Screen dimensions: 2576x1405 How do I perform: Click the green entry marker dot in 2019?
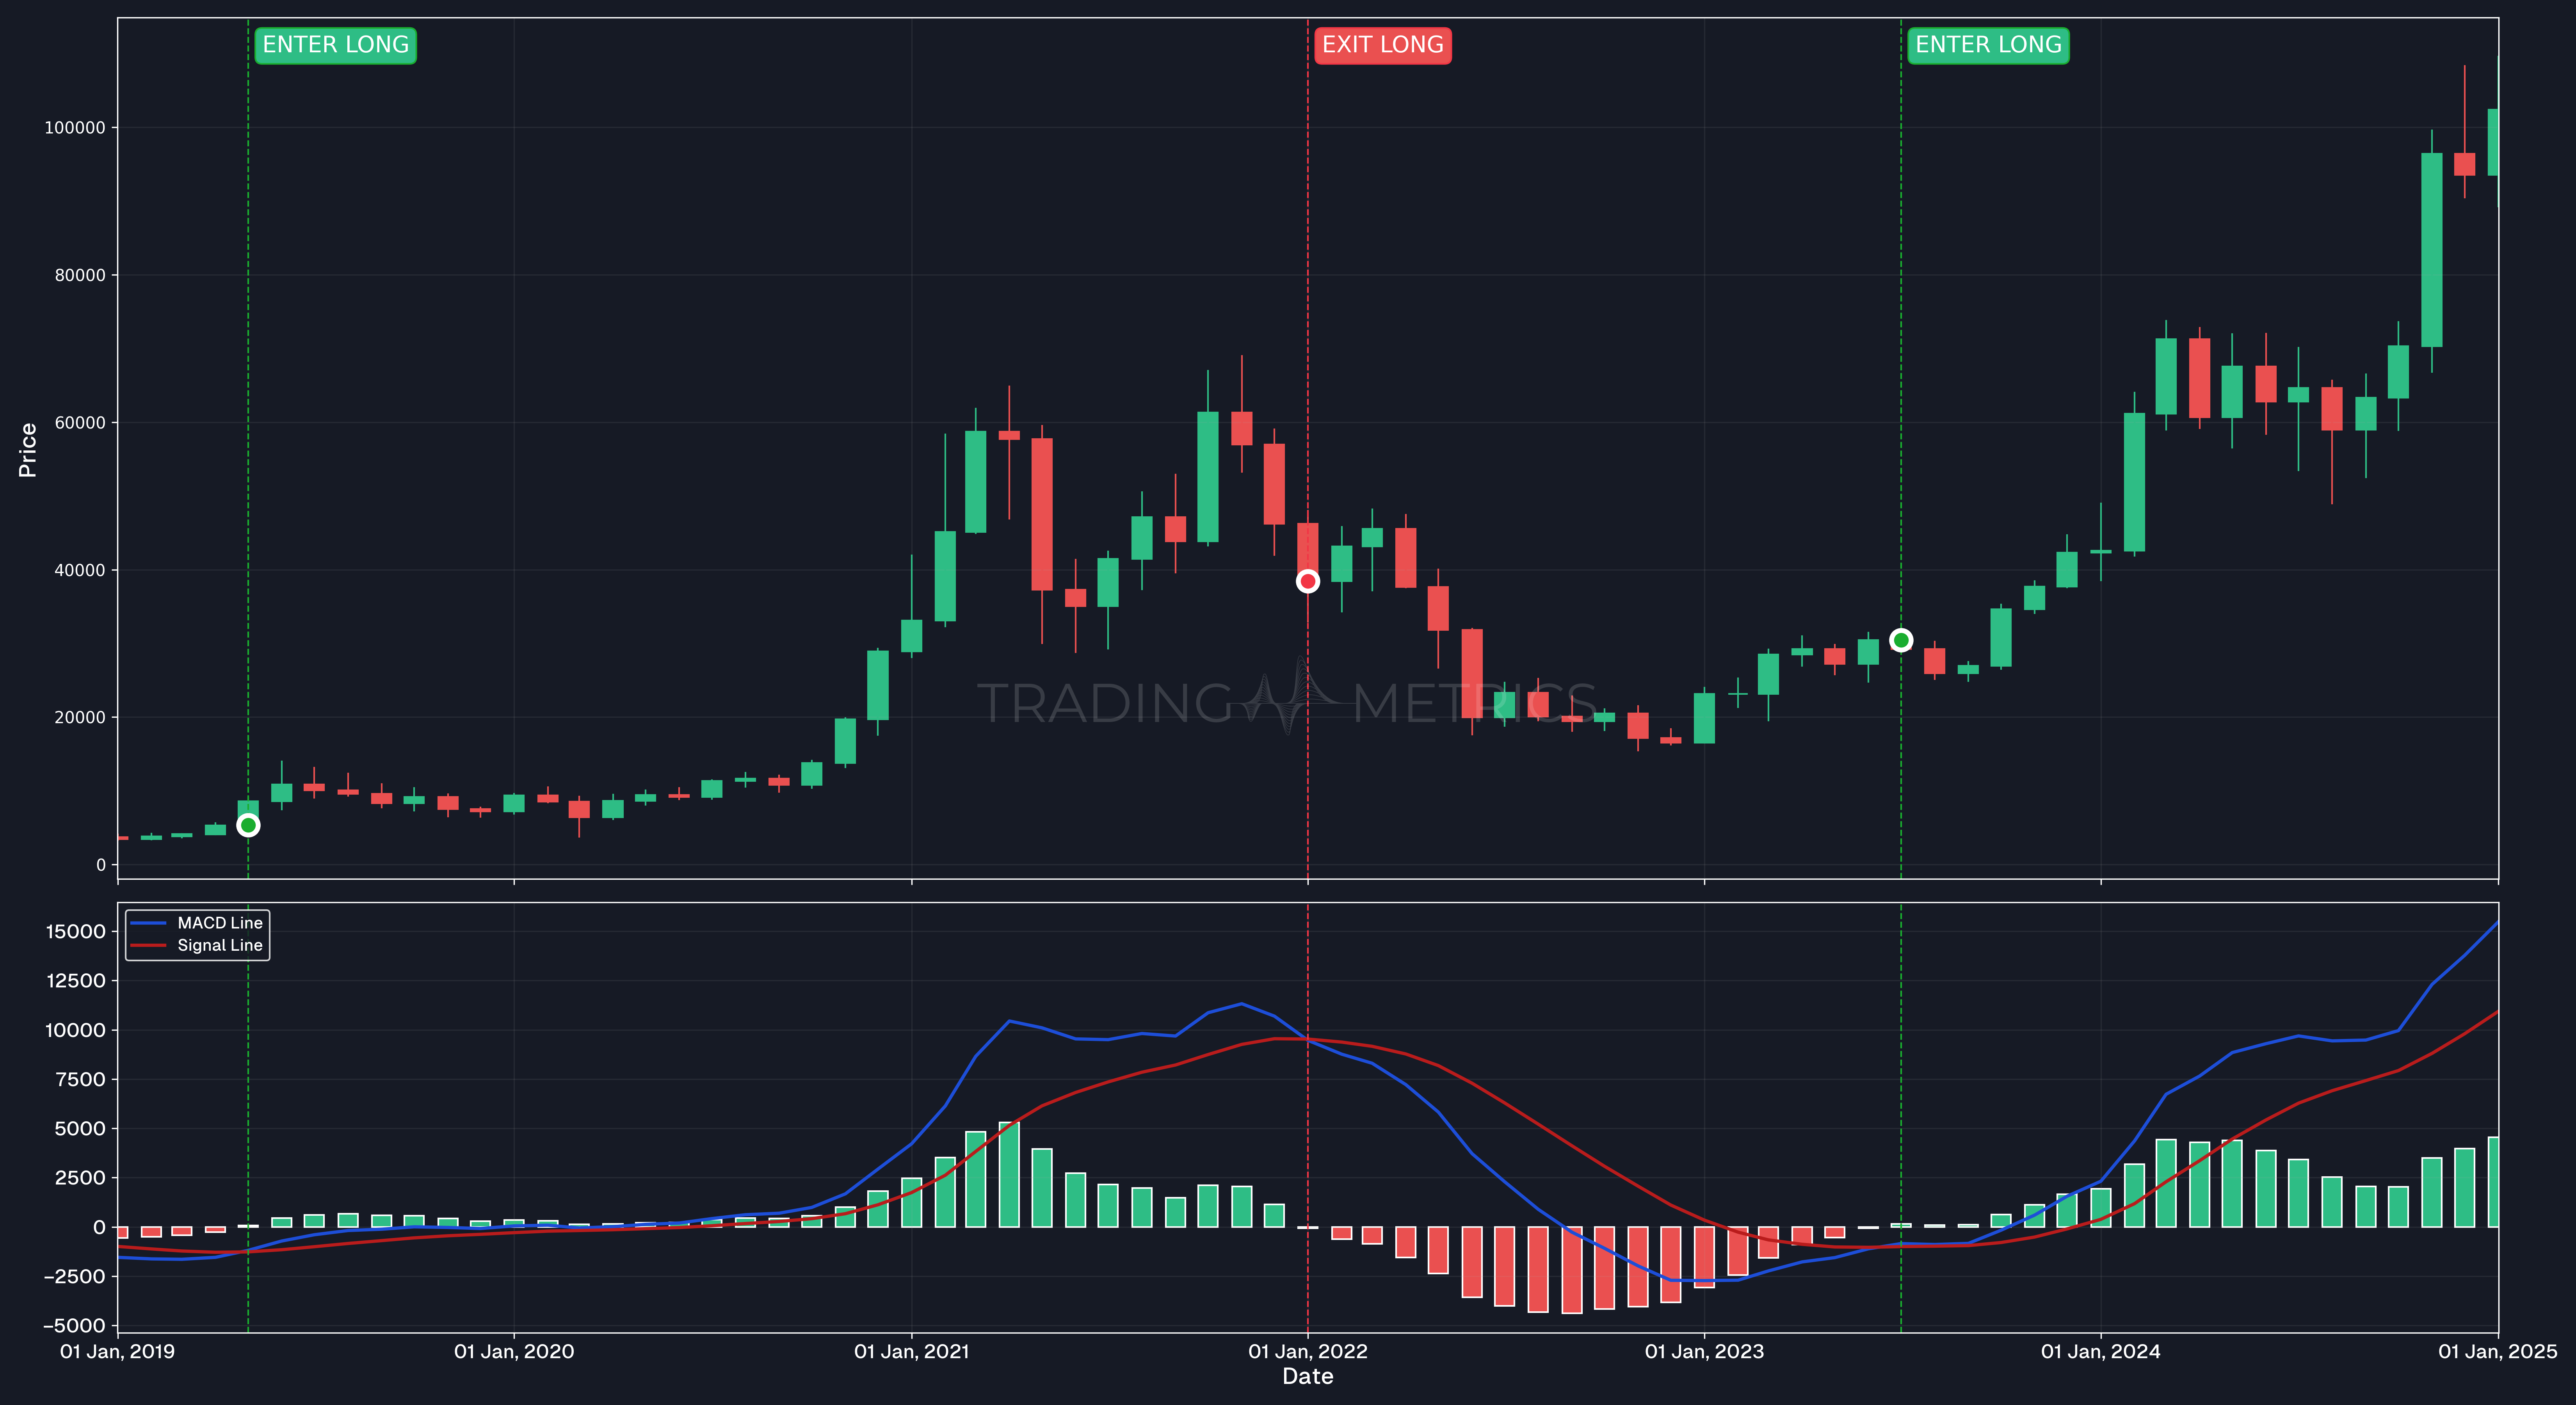[248, 825]
